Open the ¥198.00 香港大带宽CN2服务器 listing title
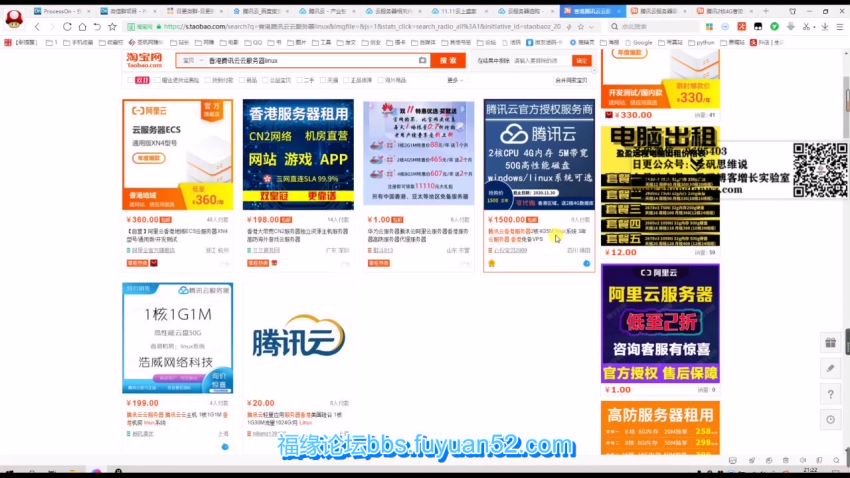Viewport: 850px width, 478px height. coord(298,235)
